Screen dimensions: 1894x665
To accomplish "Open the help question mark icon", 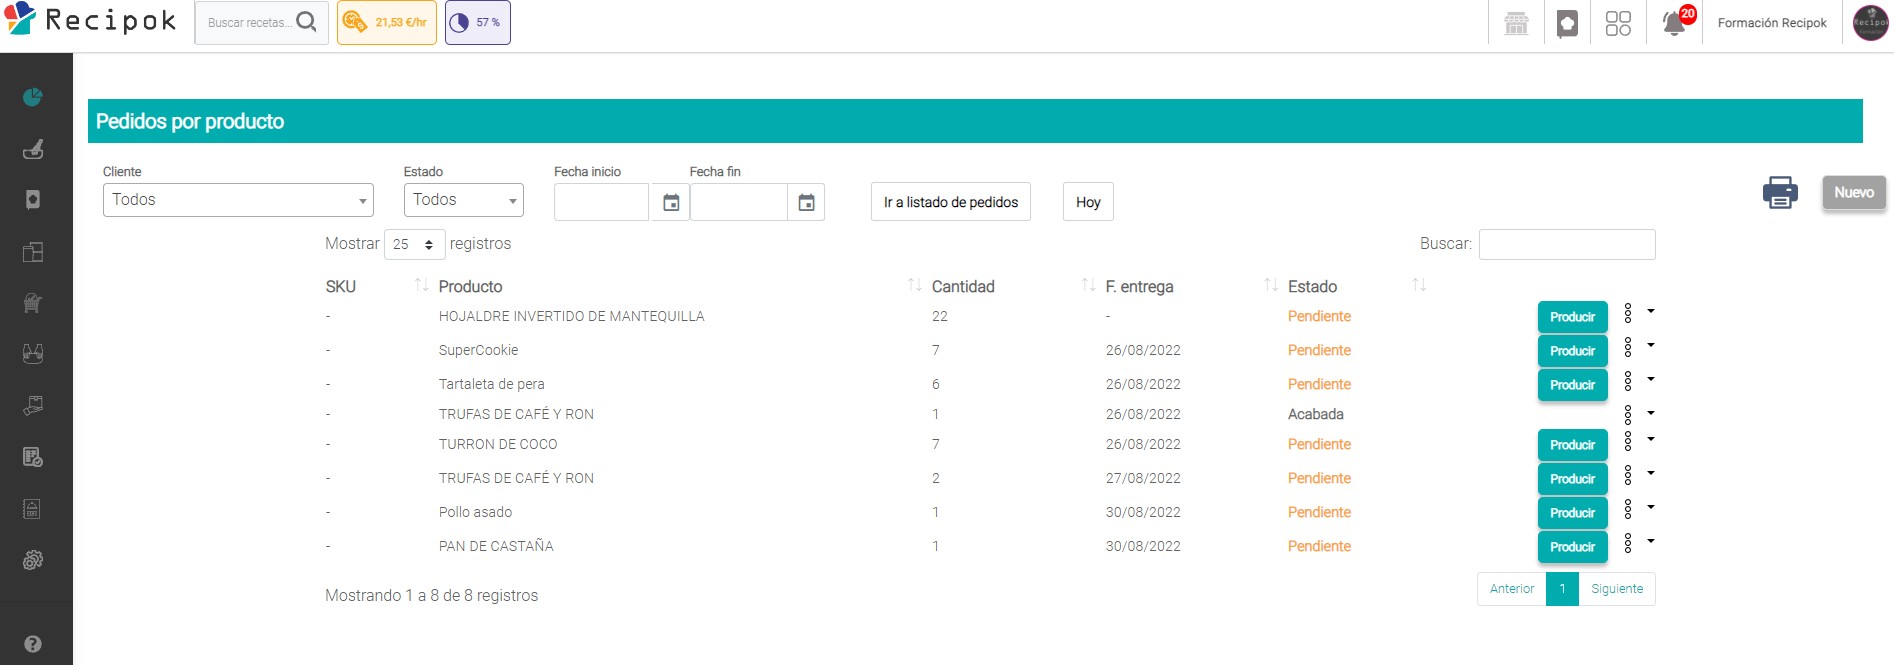I will point(33,644).
